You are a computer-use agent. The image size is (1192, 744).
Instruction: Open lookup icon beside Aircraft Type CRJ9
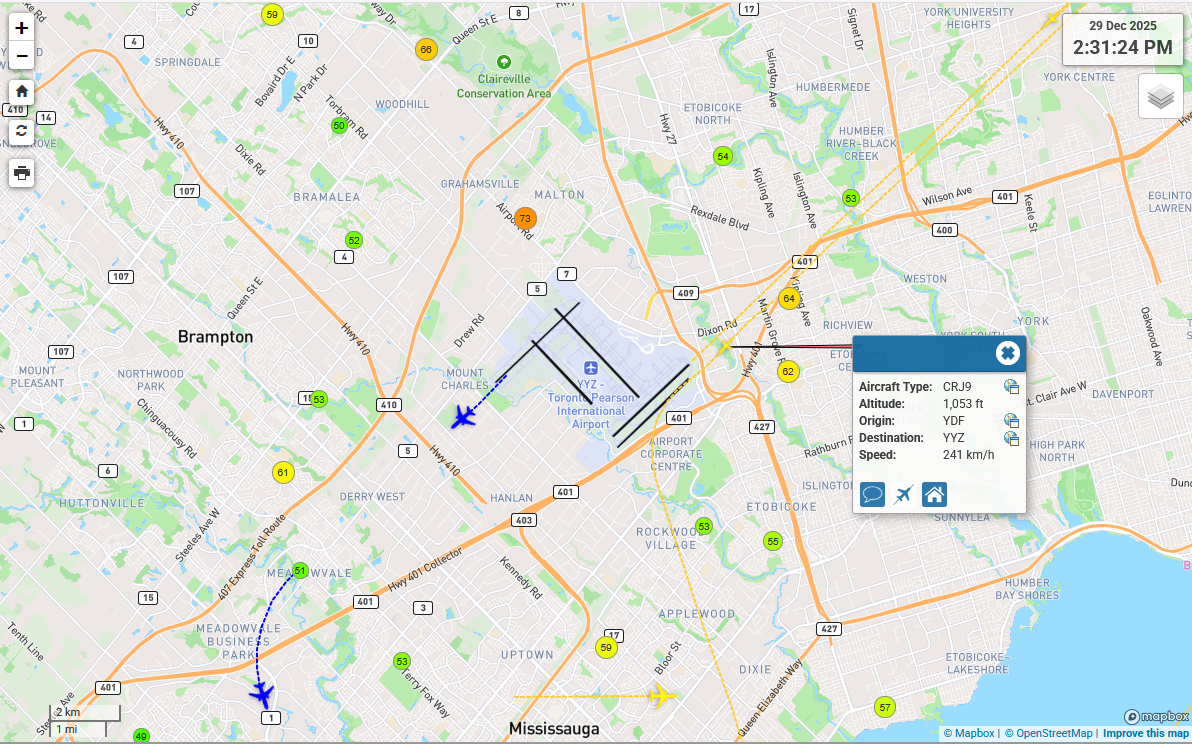click(x=1011, y=387)
